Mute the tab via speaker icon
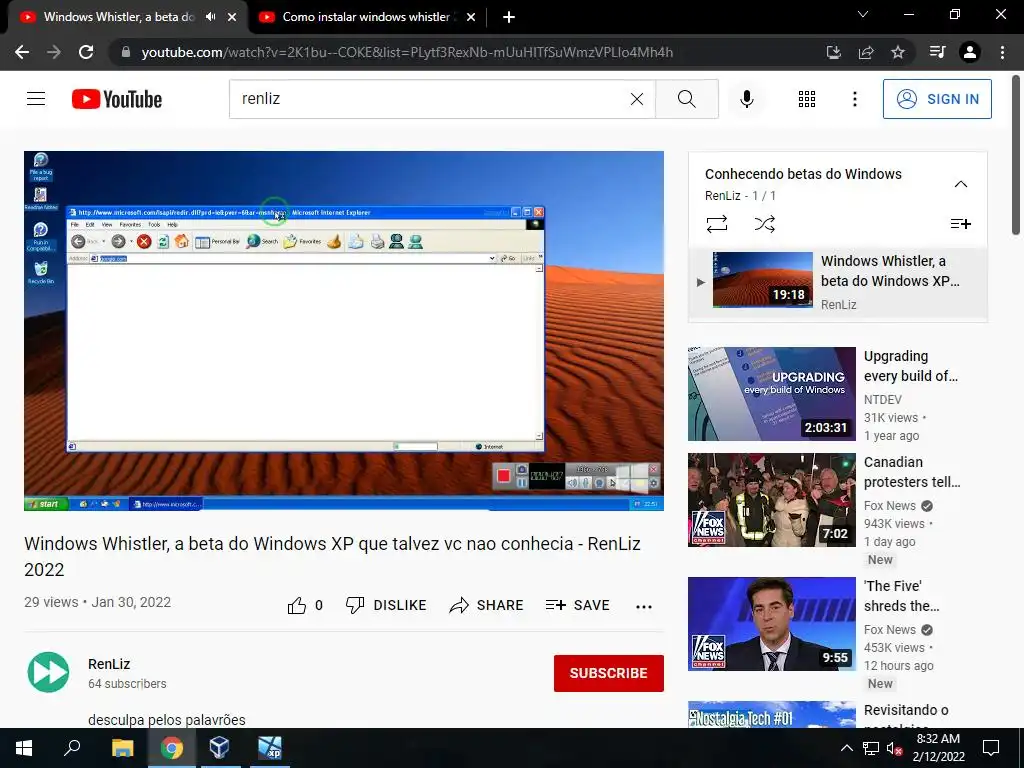This screenshot has height=768, width=1024. (210, 17)
